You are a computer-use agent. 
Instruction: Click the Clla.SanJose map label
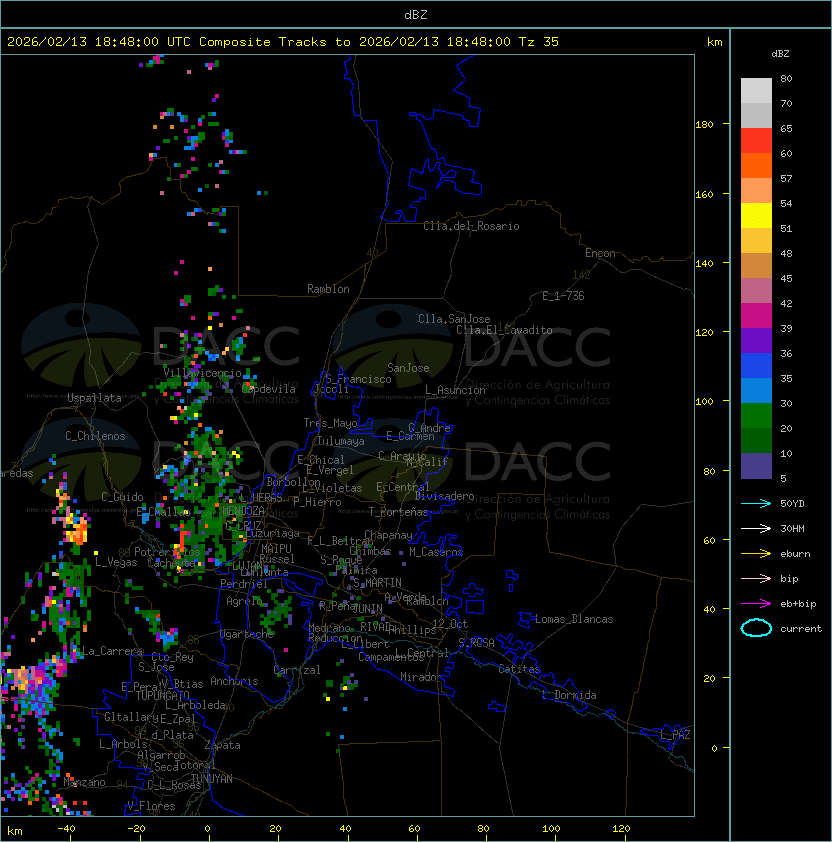(454, 319)
